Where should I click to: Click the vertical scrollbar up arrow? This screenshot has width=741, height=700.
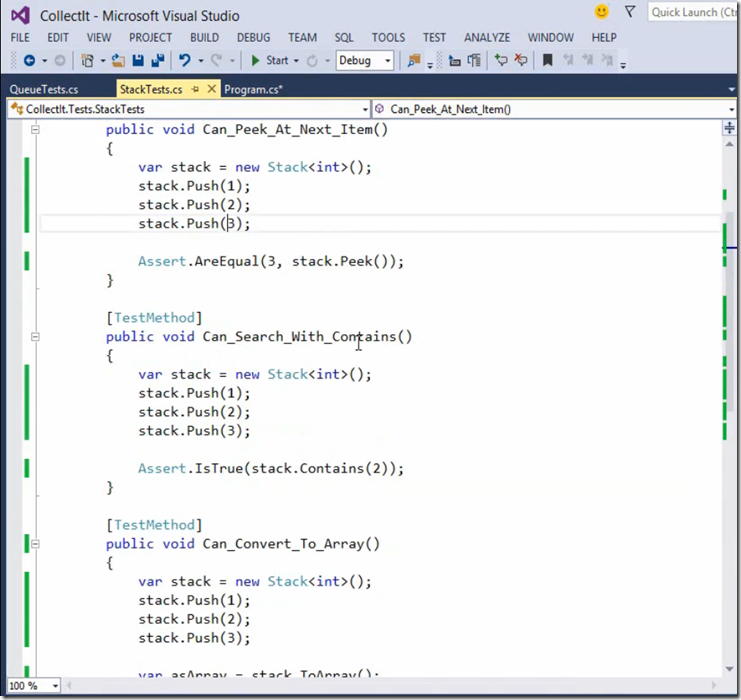point(730,145)
